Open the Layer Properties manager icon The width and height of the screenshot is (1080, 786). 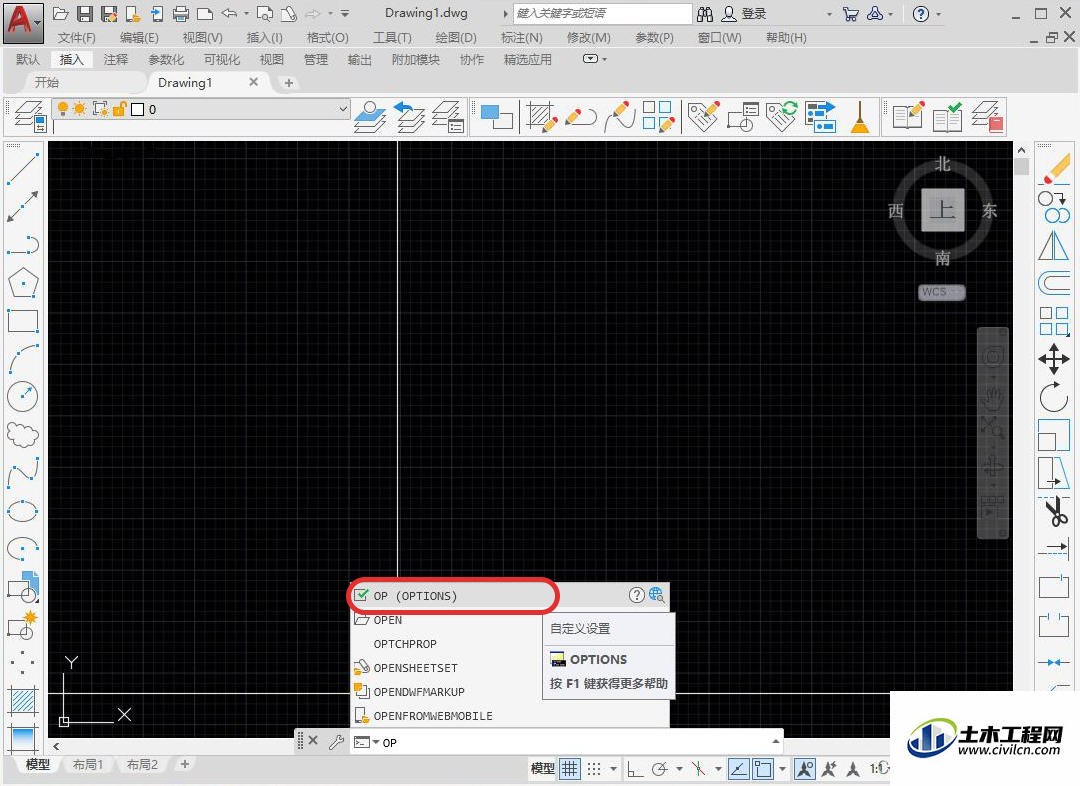tap(30, 117)
